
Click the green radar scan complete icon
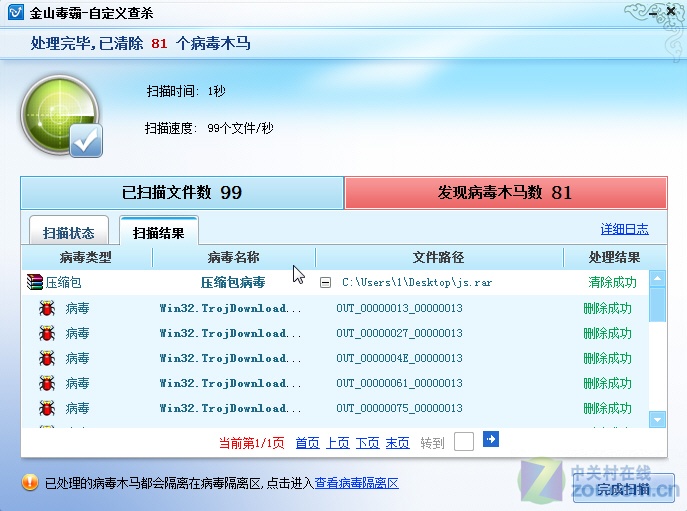coord(61,116)
